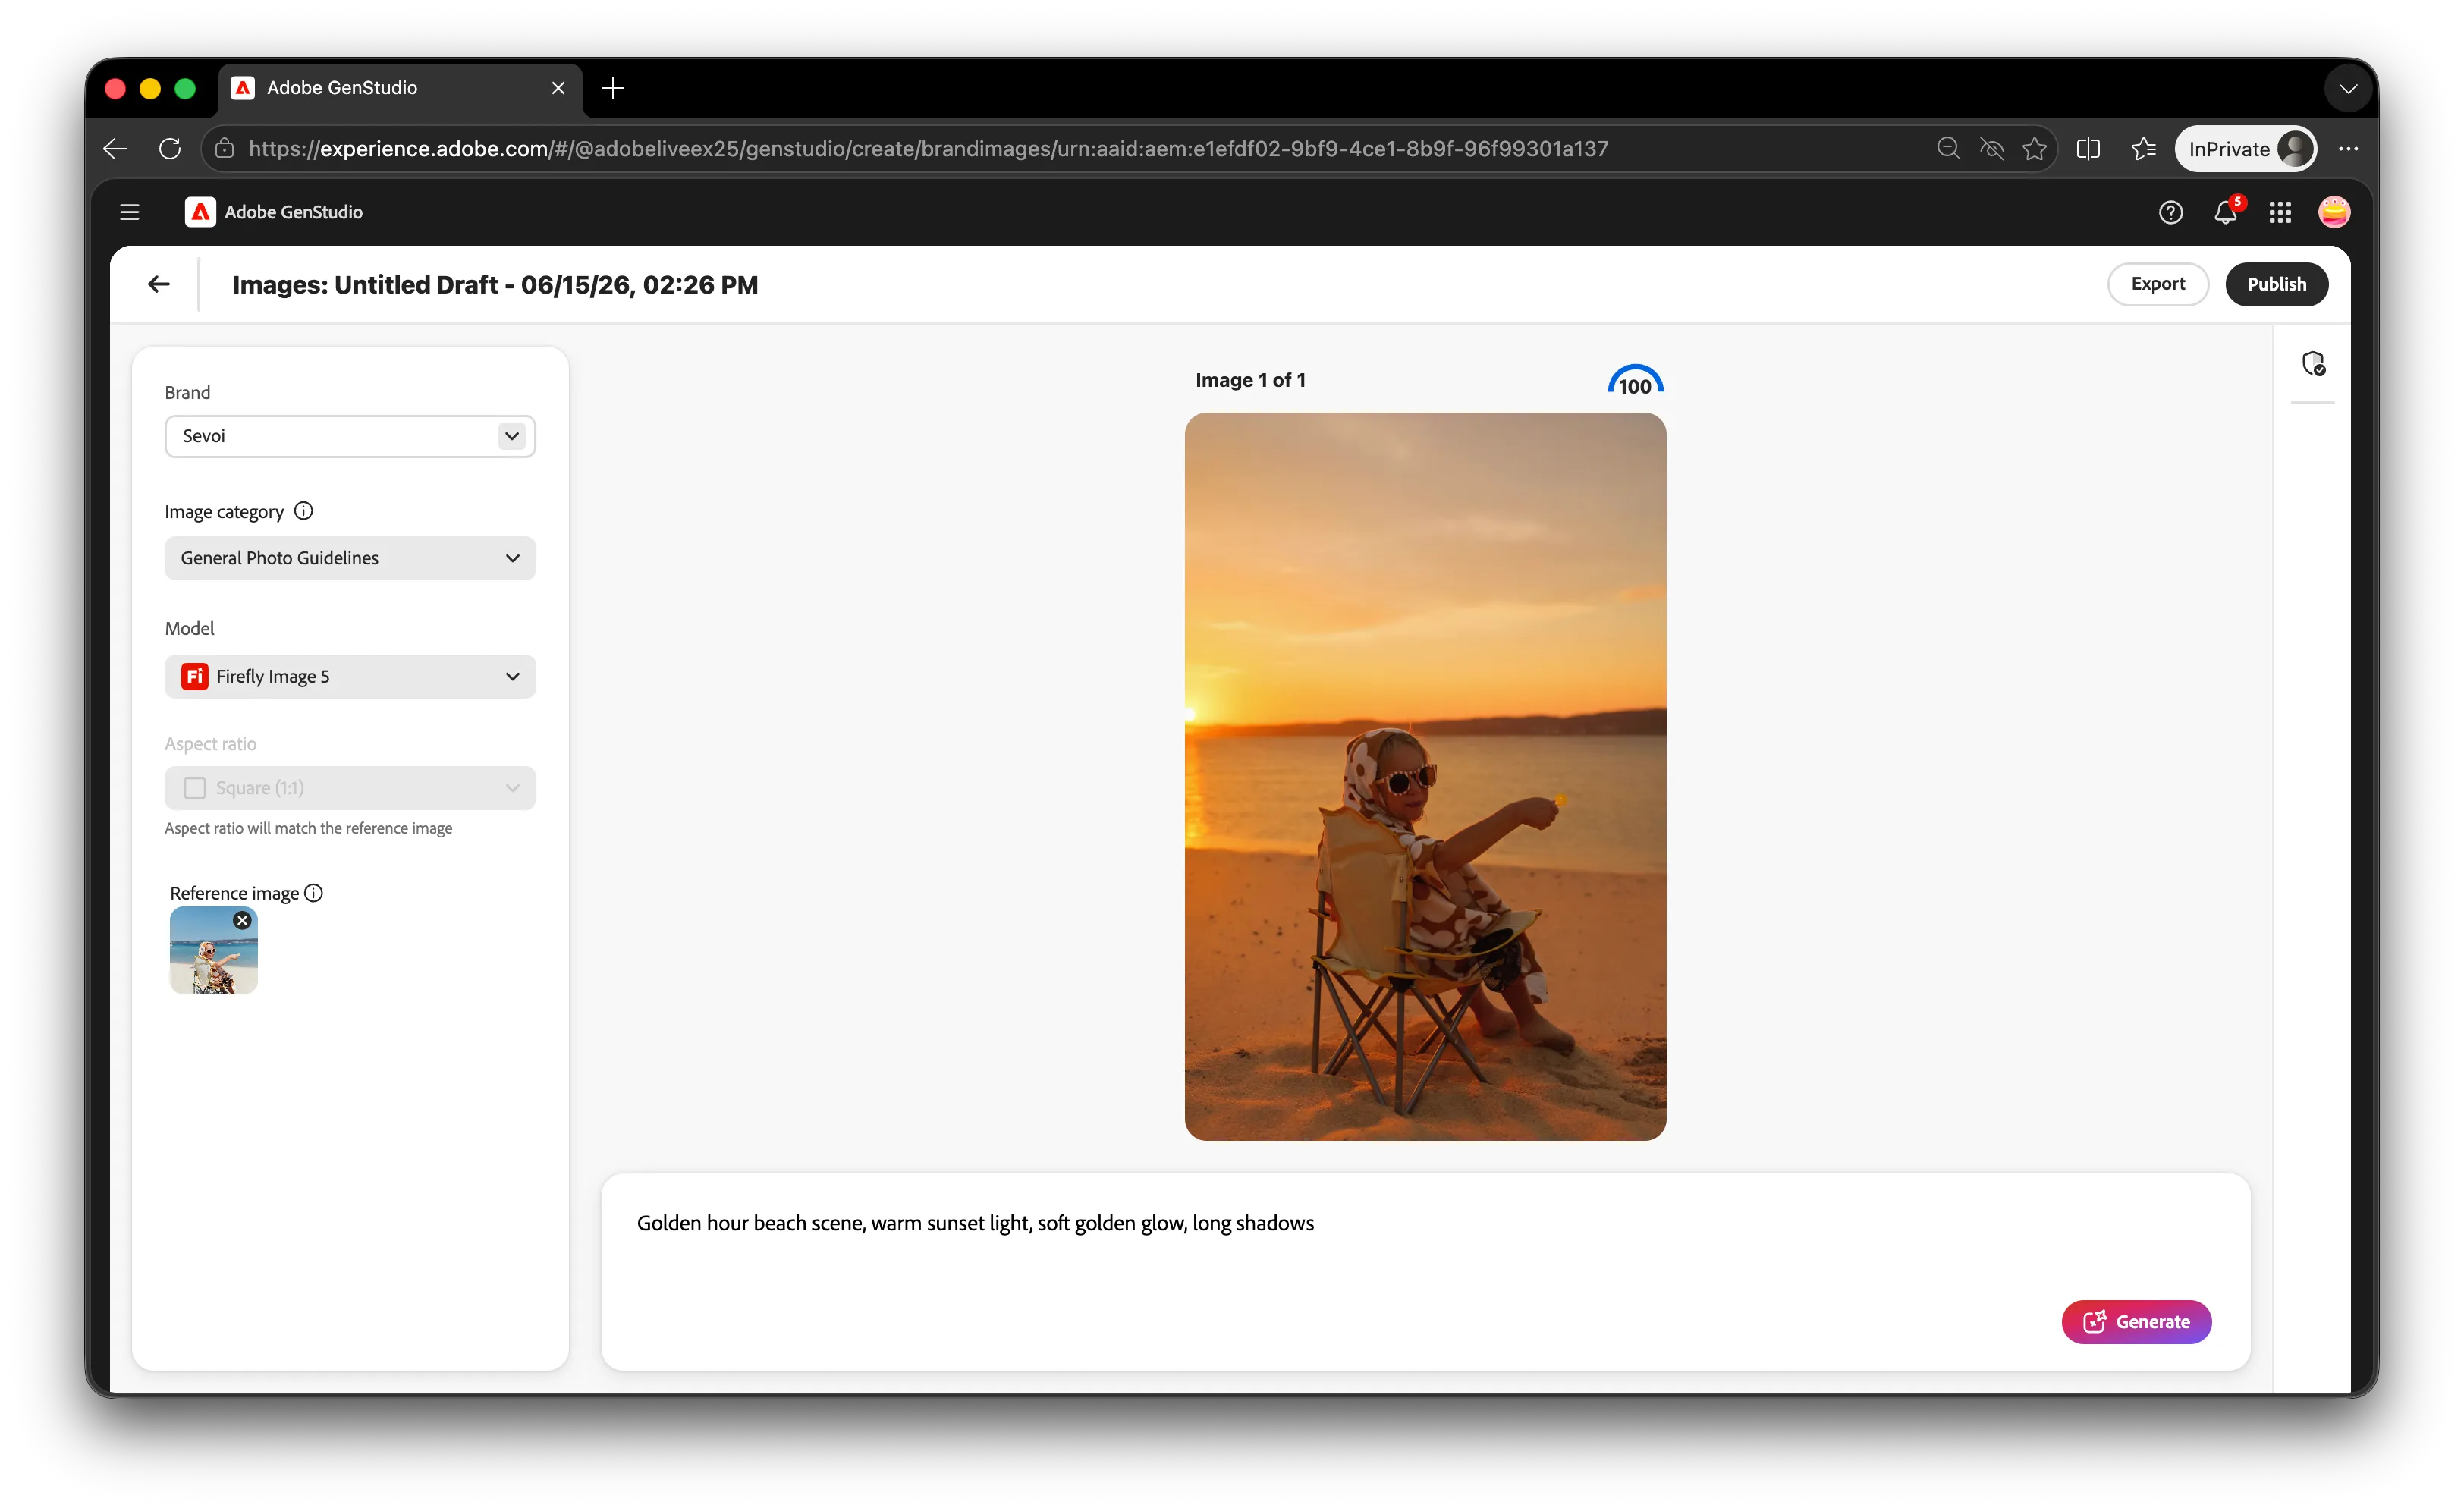This screenshot has width=2464, height=1511.
Task: Click the brand score 100 gauge
Action: pyautogui.click(x=1635, y=381)
